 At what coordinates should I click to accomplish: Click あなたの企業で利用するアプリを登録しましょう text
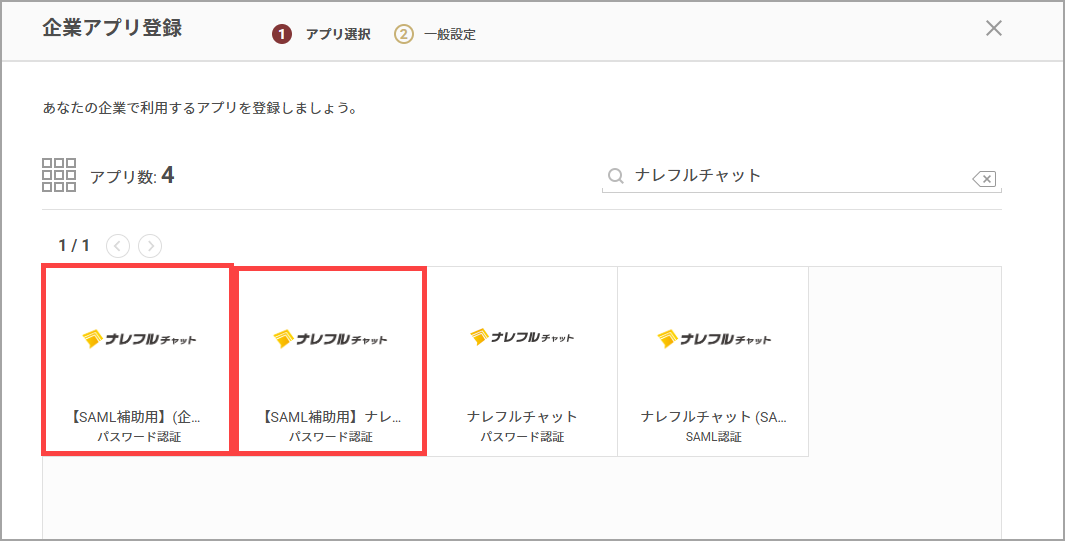[200, 108]
